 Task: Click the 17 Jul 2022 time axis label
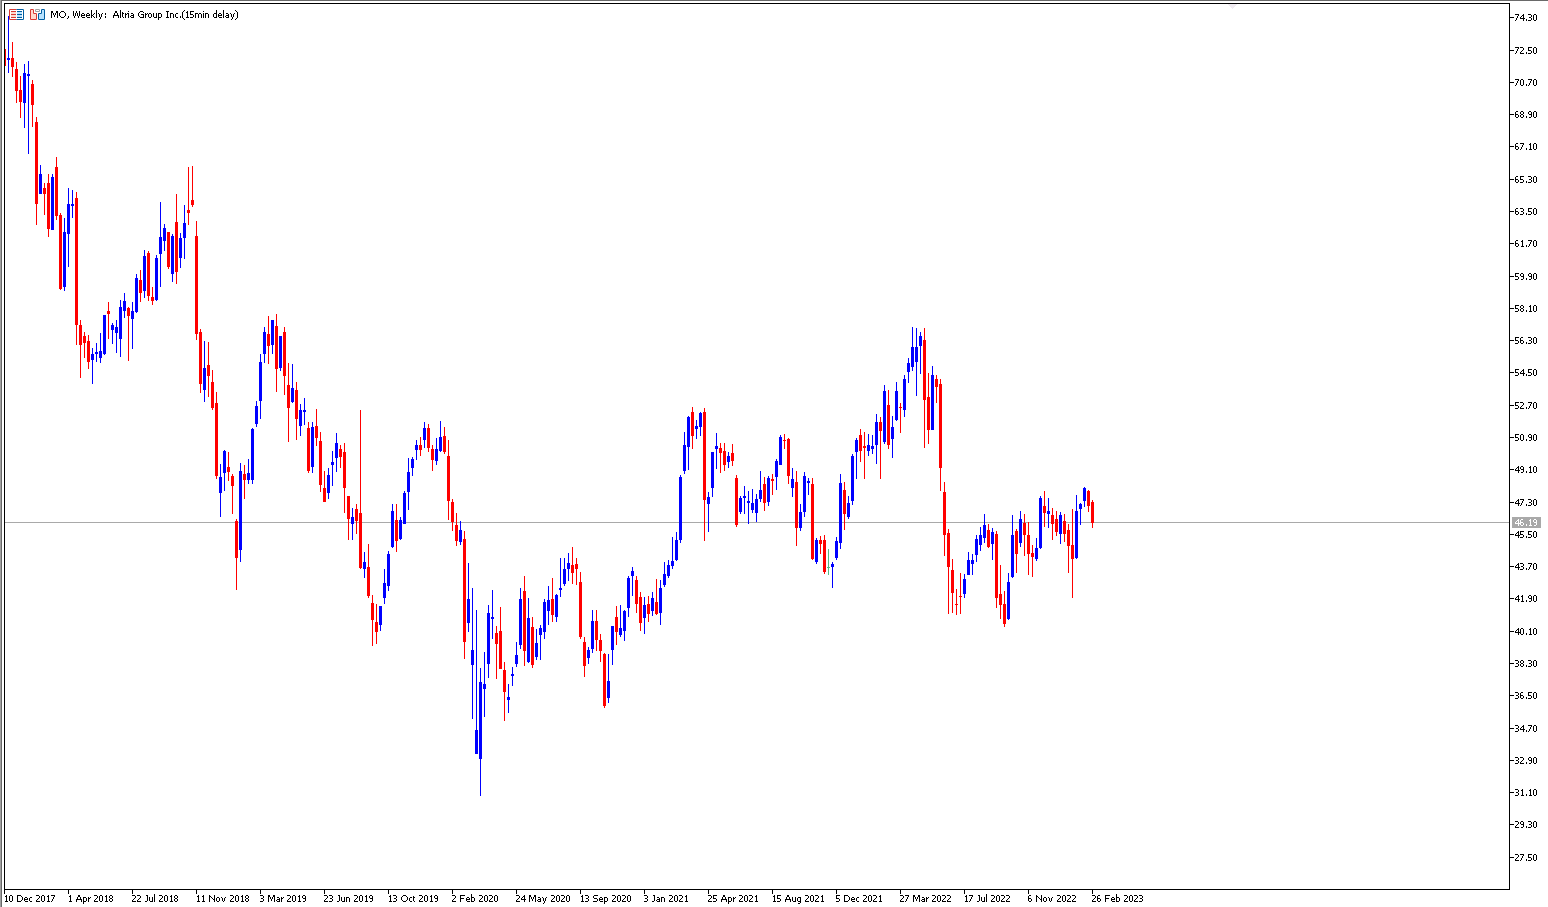[x=987, y=899]
